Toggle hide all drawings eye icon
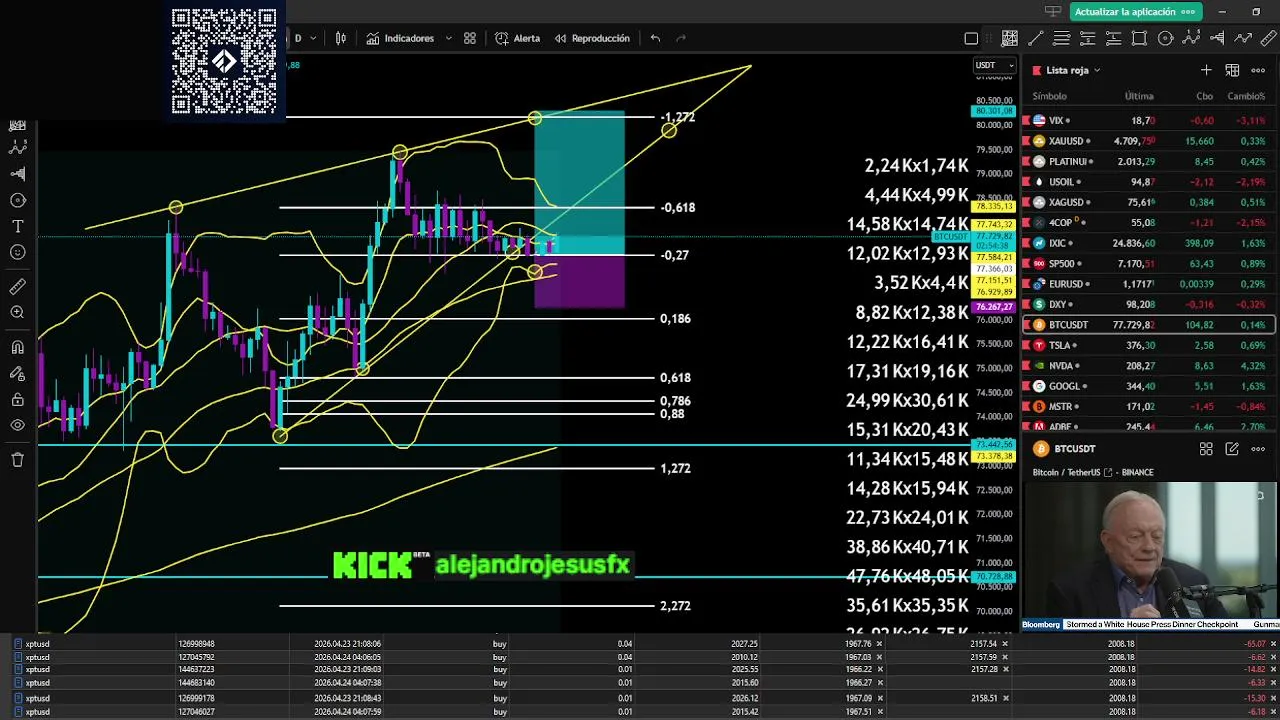The width and height of the screenshot is (1280, 720). click(x=17, y=426)
